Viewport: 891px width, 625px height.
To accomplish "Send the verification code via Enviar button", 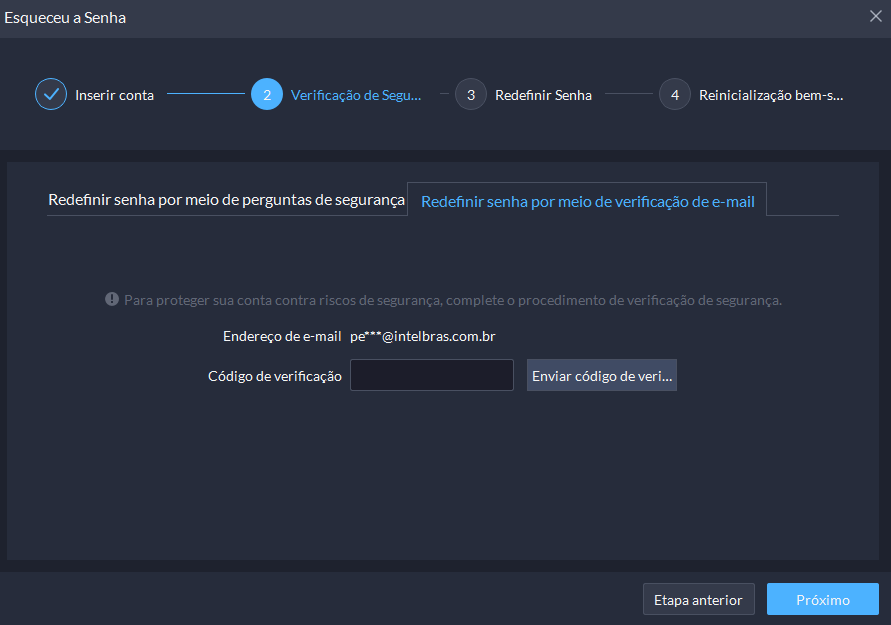I will point(602,375).
